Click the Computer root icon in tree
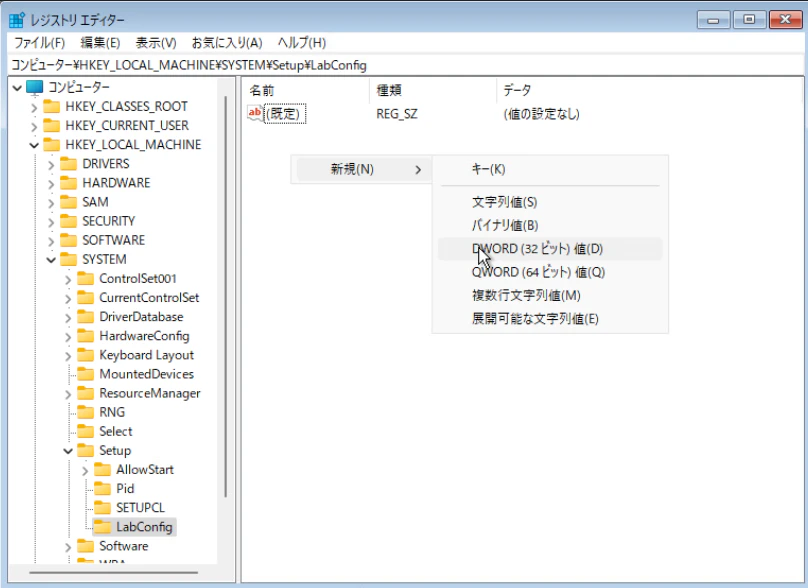The image size is (808, 588). [x=35, y=87]
